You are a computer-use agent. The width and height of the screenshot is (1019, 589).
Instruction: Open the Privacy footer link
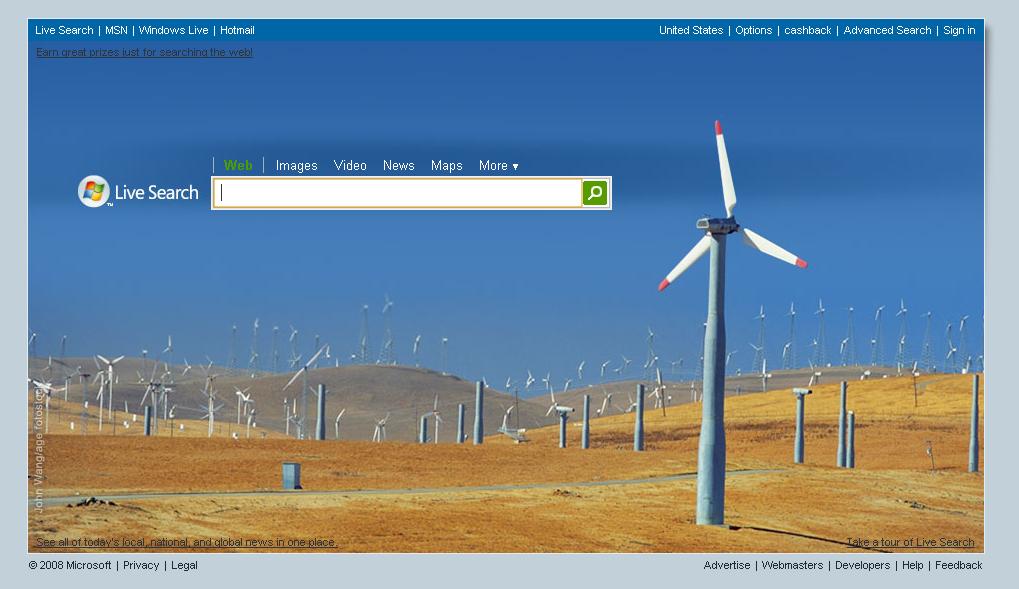(x=141, y=565)
